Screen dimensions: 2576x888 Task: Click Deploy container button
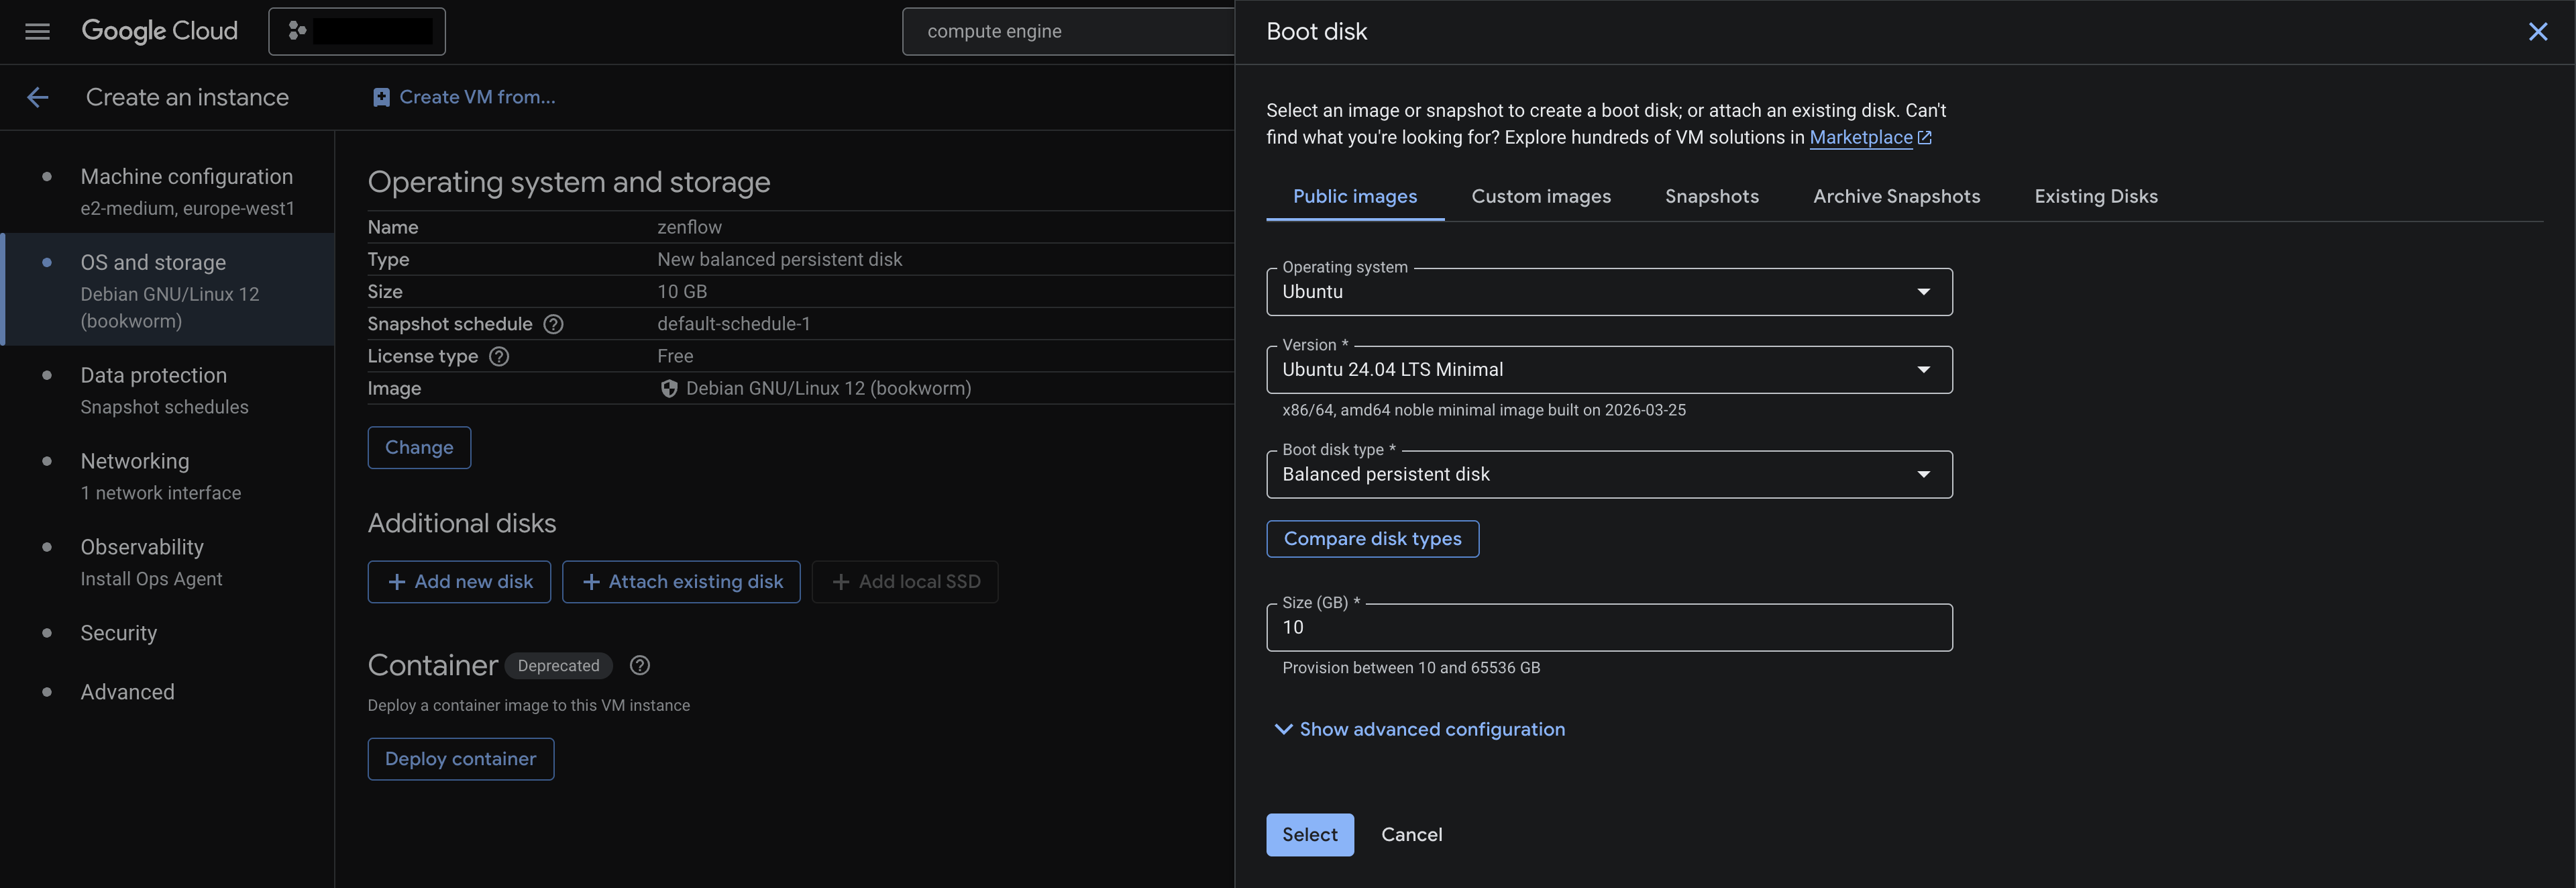pos(460,760)
